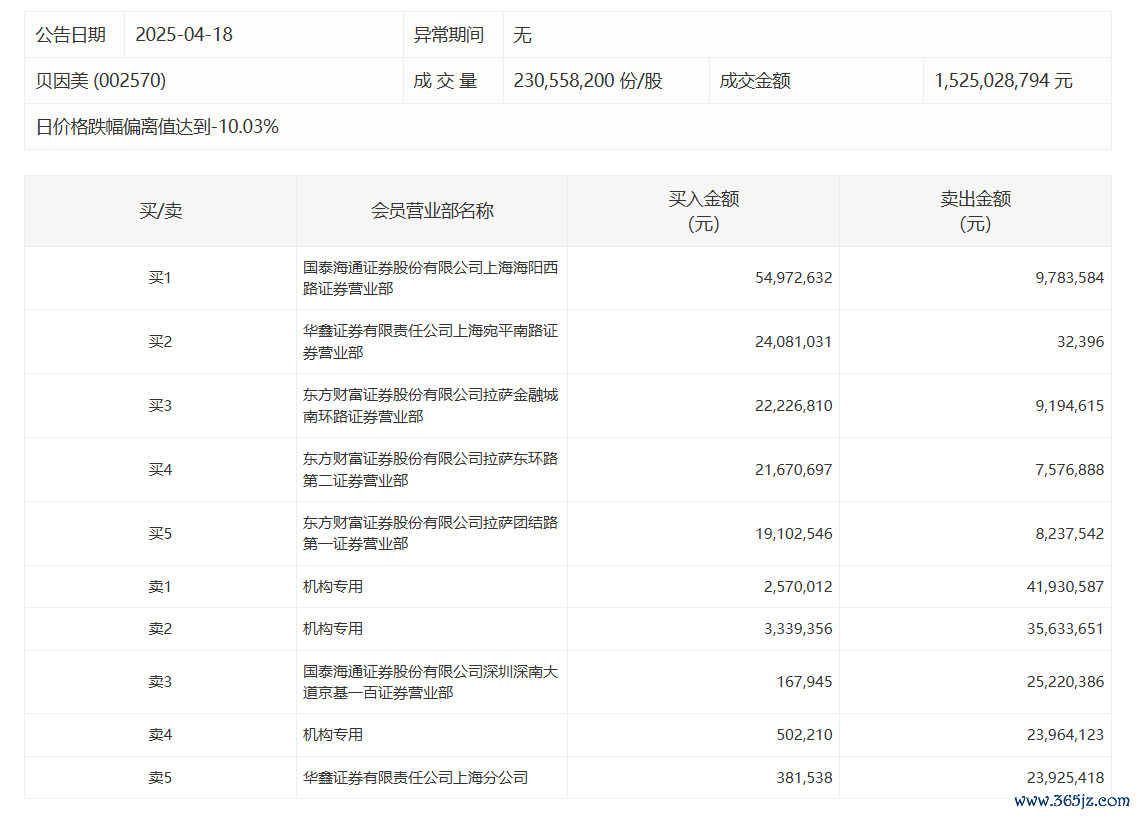Open 国泰海通证券深圳深南大道京基一百 branch
This screenshot has width=1137, height=816.
430,682
